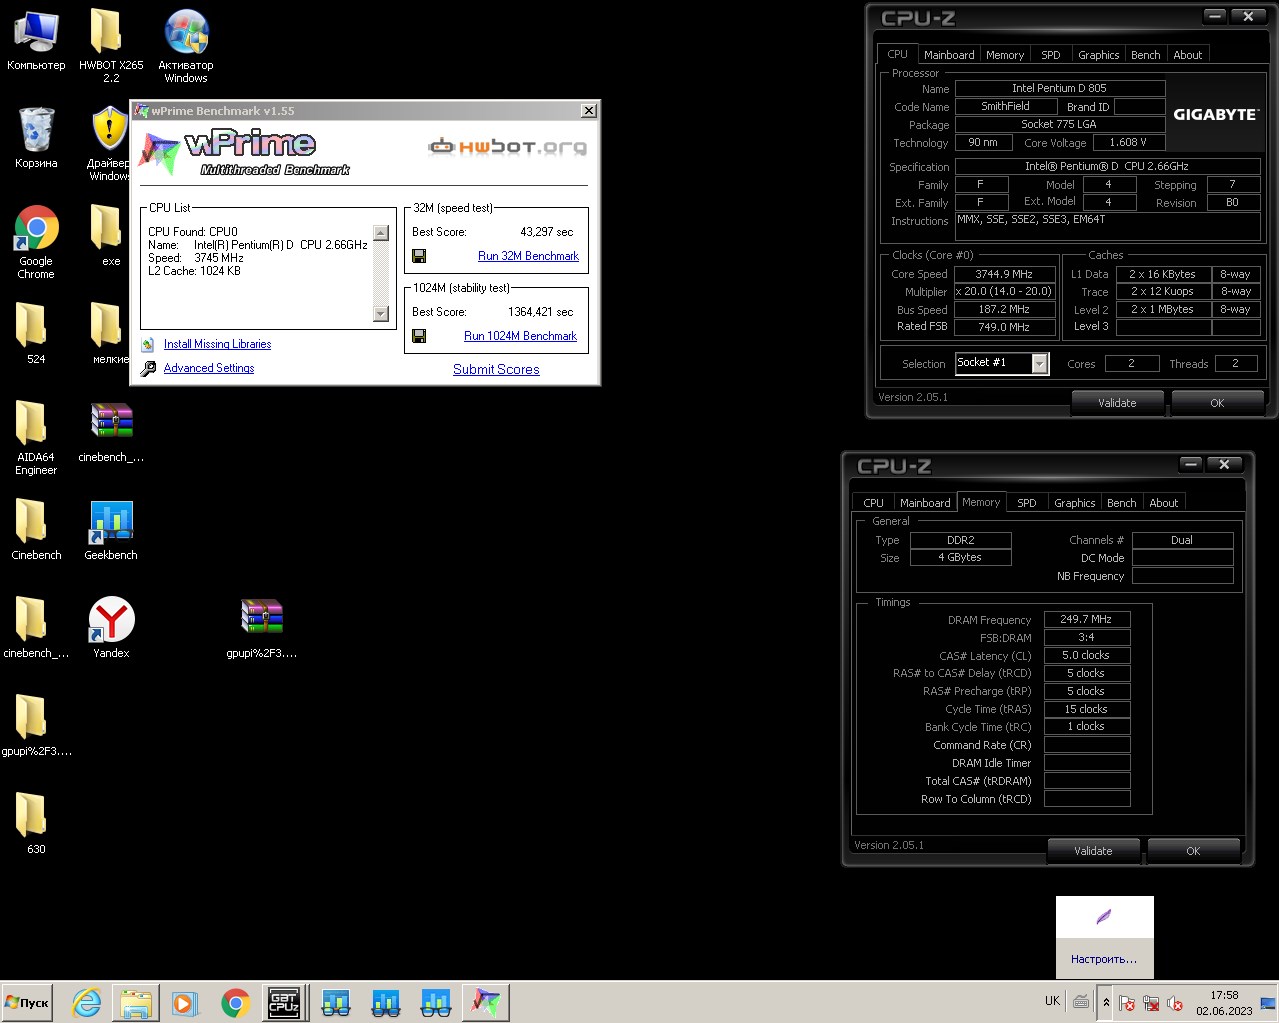This screenshot has width=1279, height=1023.
Task: Select the gpupi%2F3 RAR archive beside Yandex
Action: point(262,627)
